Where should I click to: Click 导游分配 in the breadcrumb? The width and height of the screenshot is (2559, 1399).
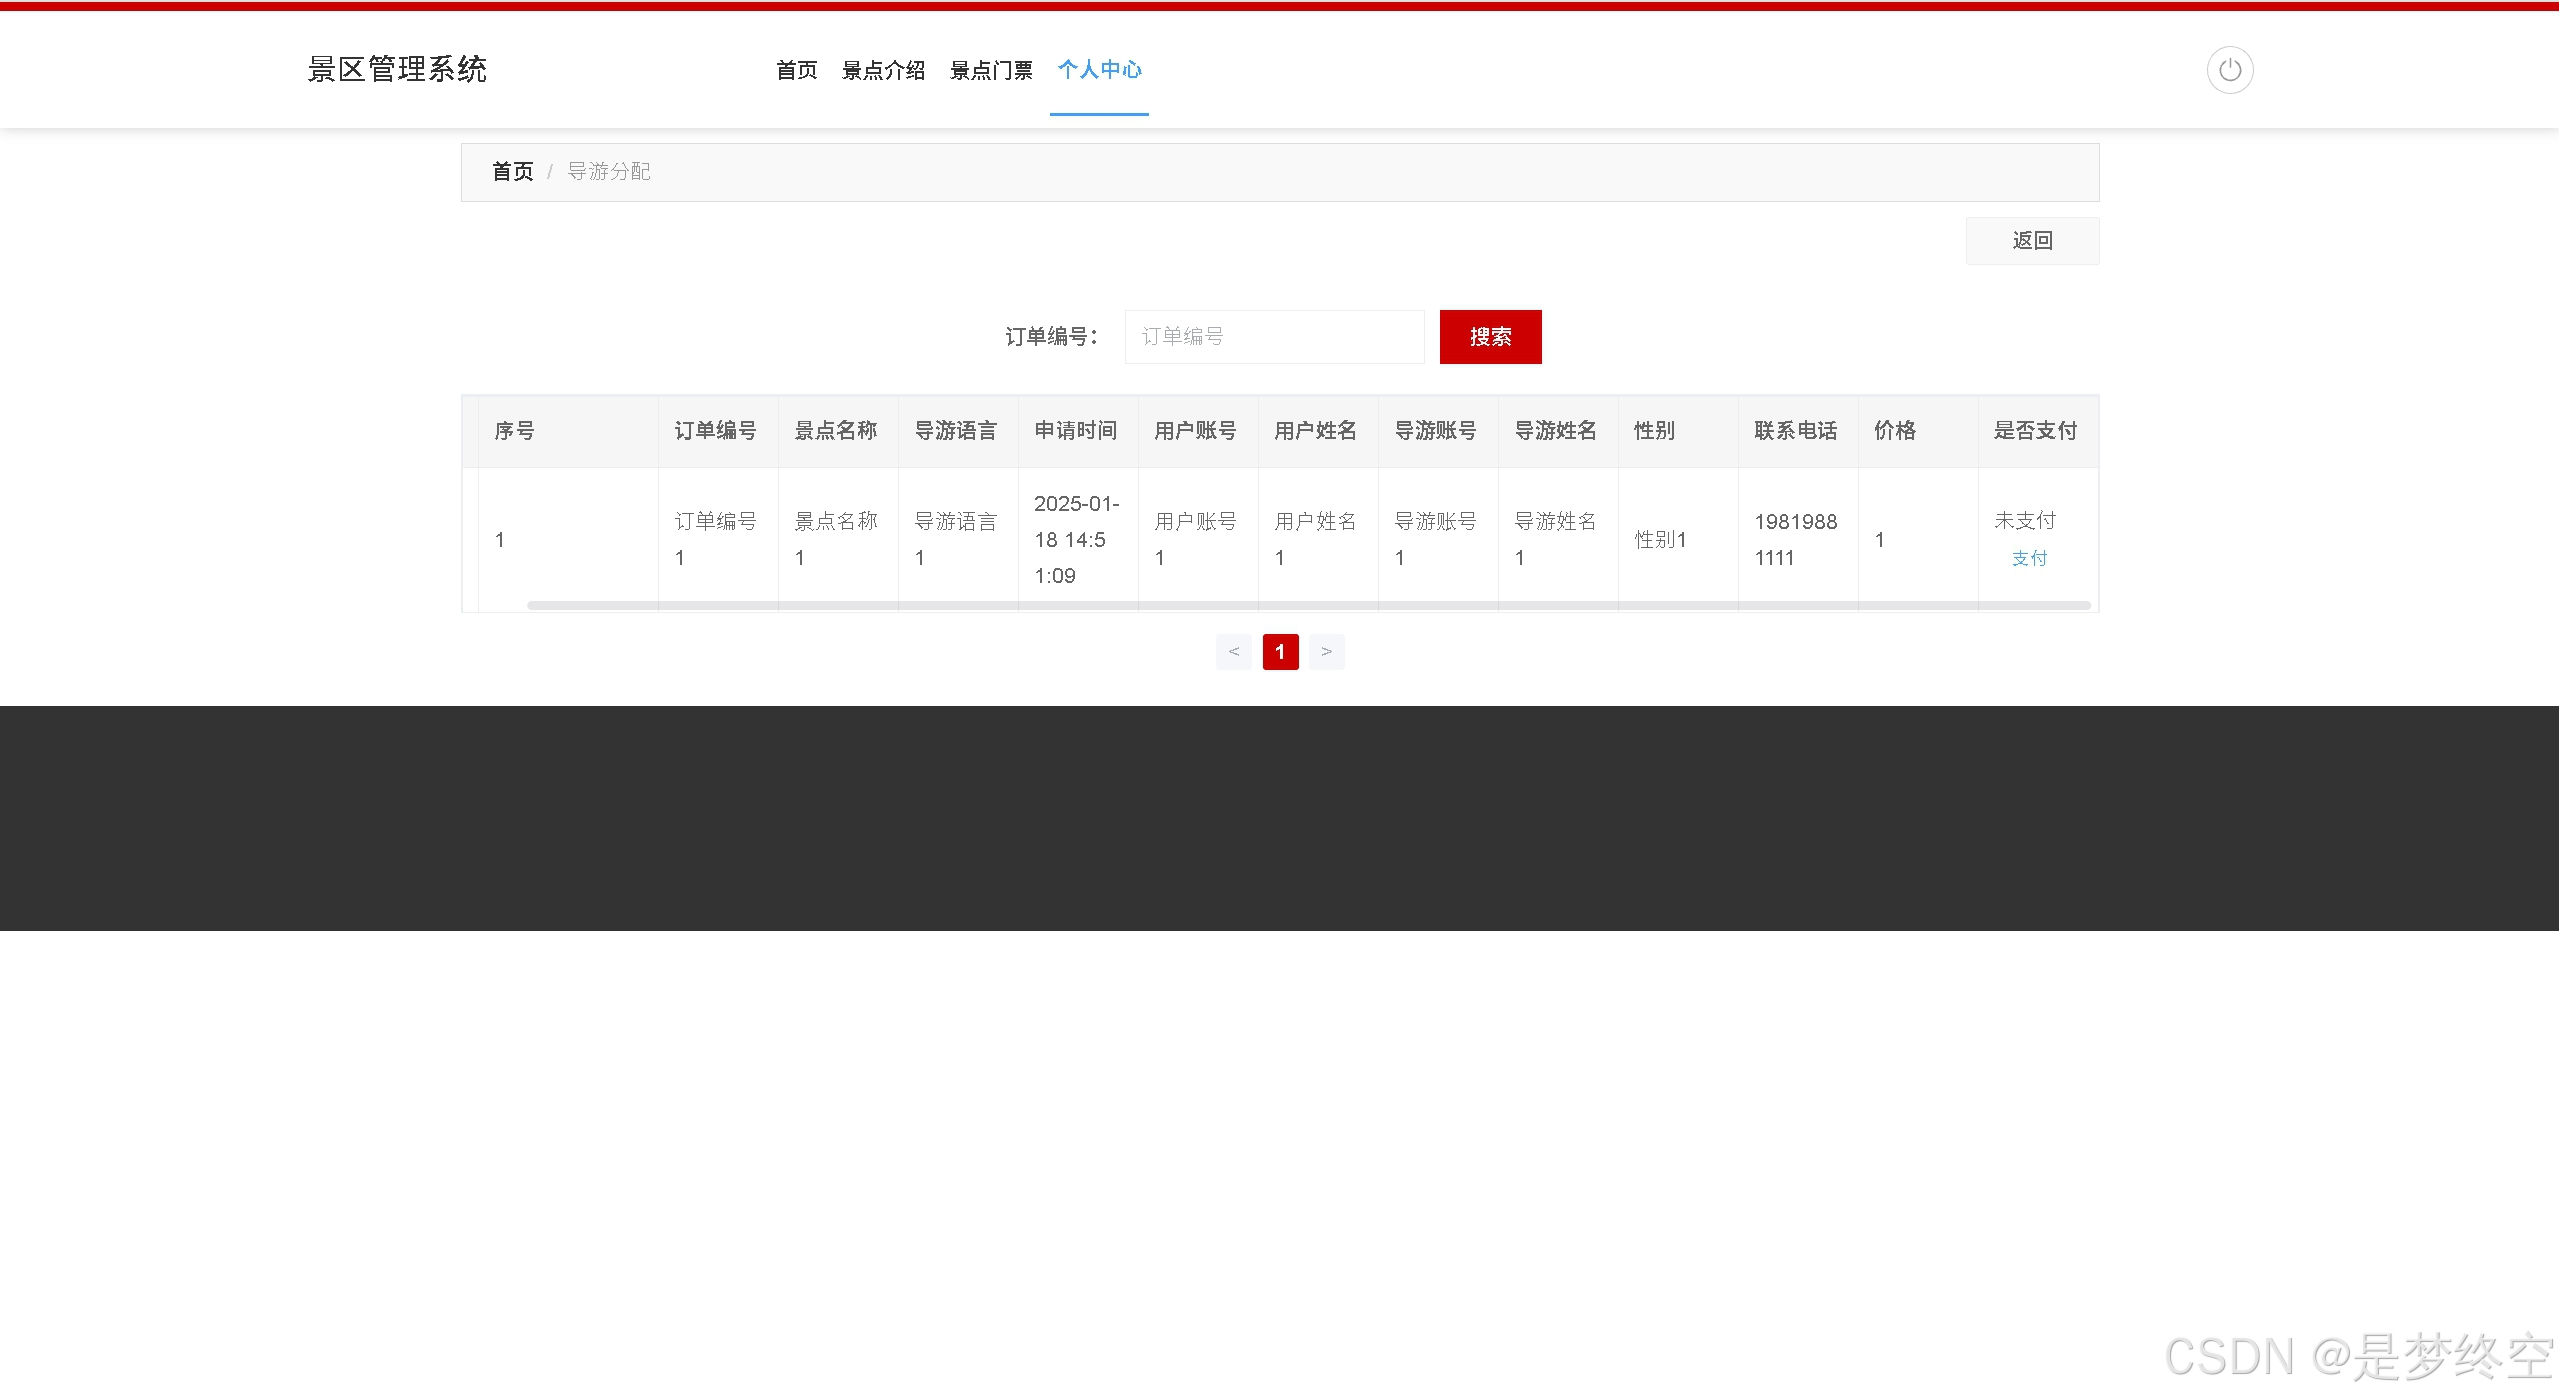click(608, 172)
